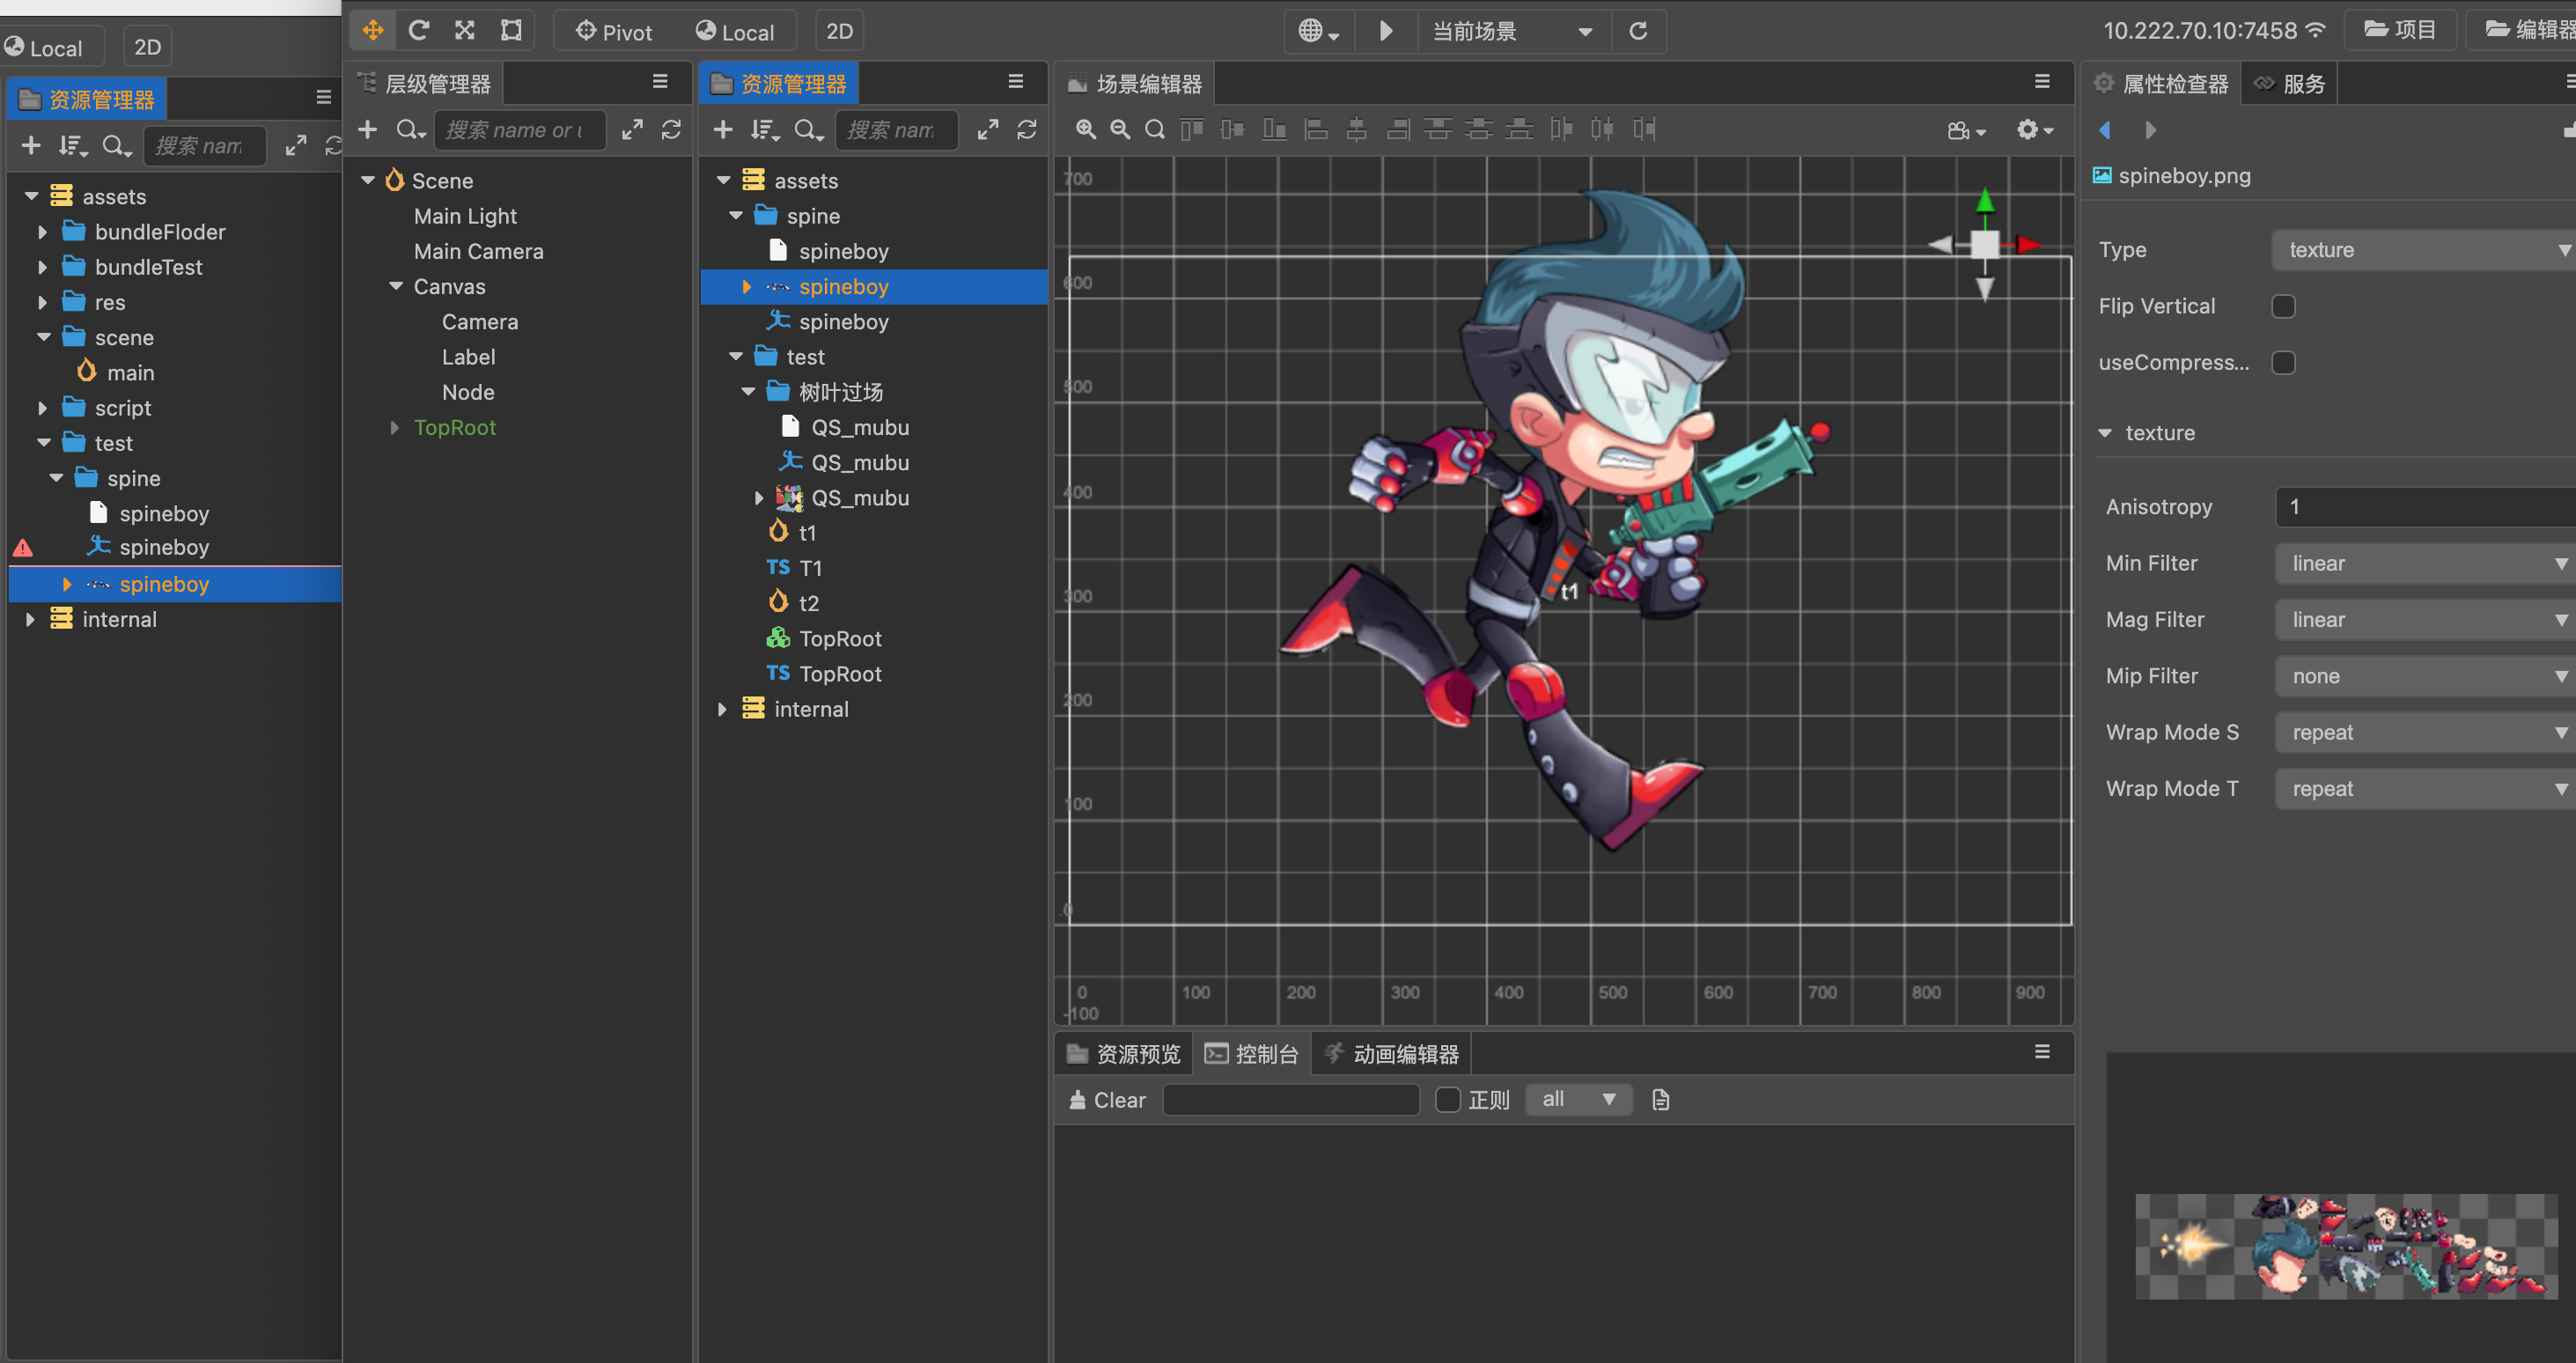Viewport: 2576px width, 1363px height.
Task: Click the play preview button
Action: [1385, 31]
